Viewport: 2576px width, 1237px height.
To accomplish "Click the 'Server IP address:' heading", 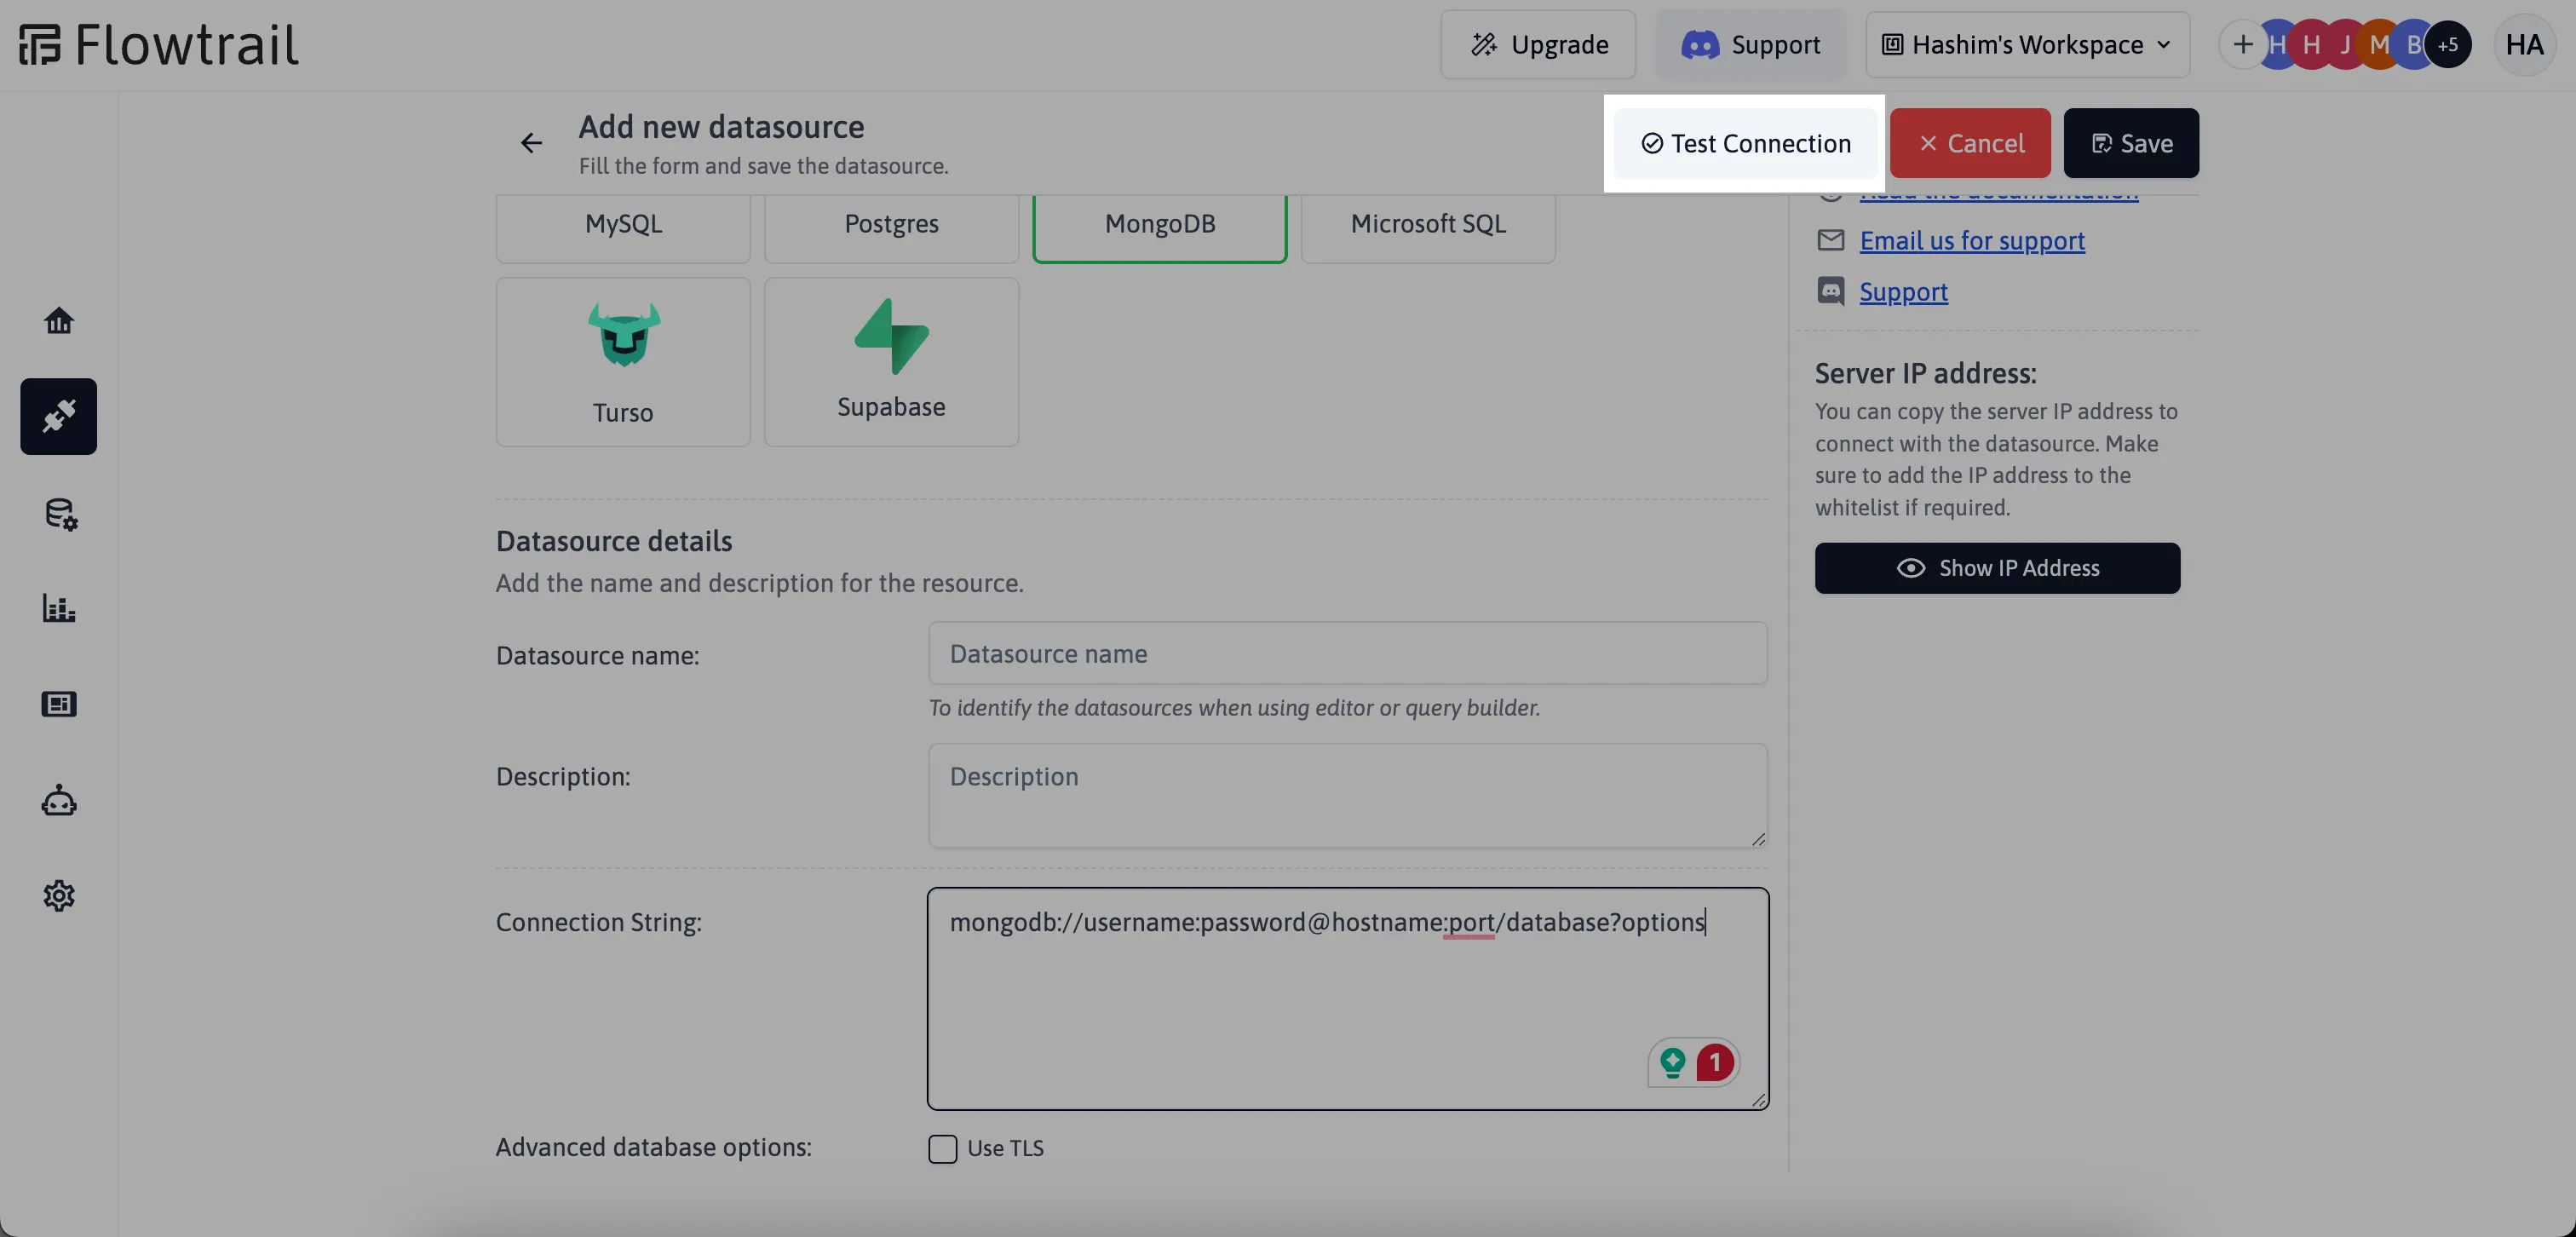I will (x=1925, y=373).
